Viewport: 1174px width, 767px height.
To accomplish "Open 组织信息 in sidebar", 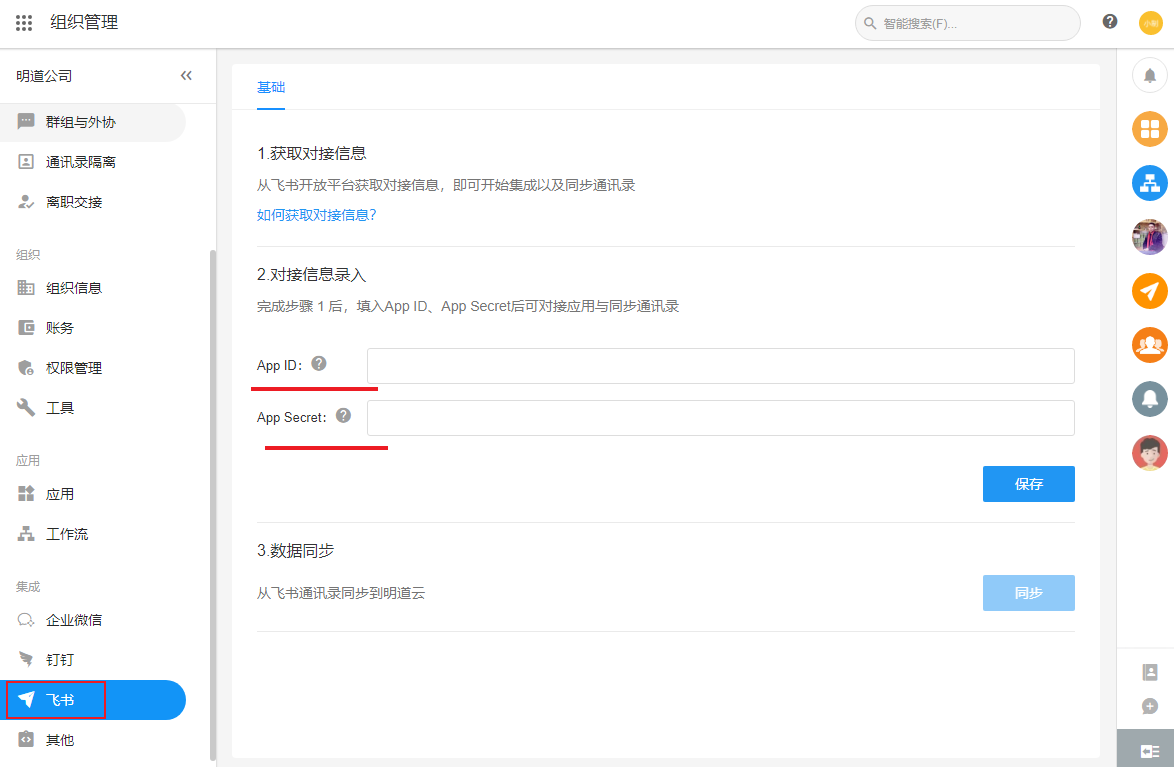I will [93, 288].
